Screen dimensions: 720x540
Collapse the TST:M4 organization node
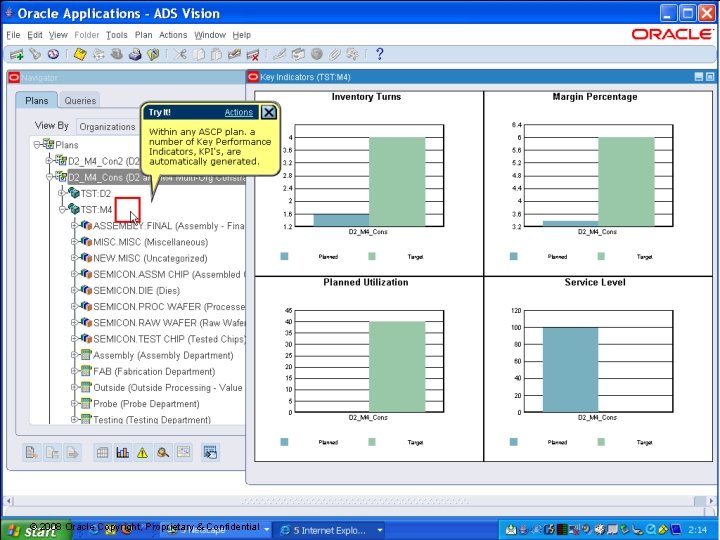tap(62, 210)
